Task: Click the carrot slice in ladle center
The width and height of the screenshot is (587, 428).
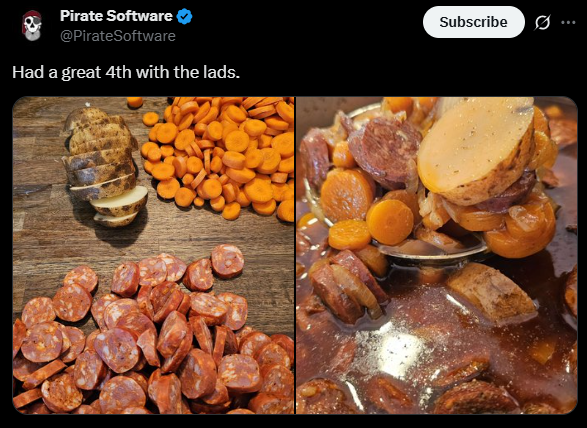Action: pyautogui.click(x=389, y=222)
